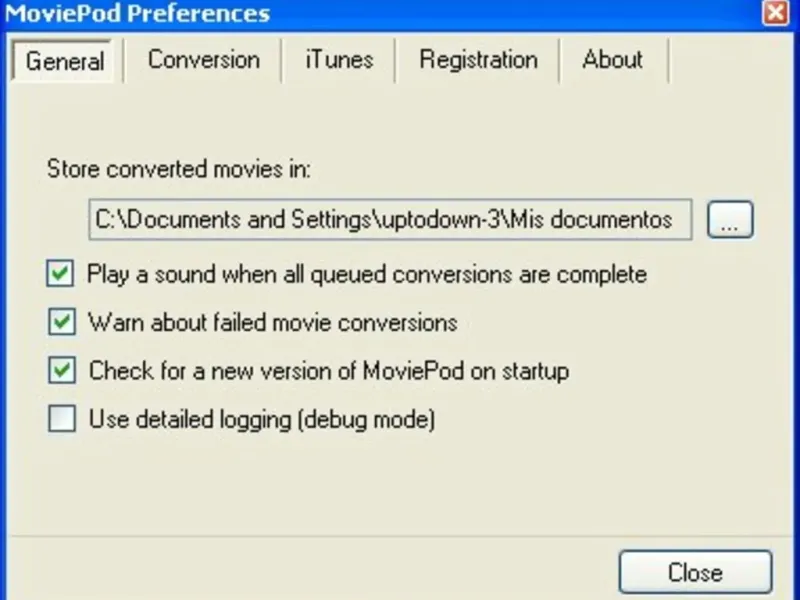800x600 pixels.
Task: Select the General tab
Action: pos(65,61)
